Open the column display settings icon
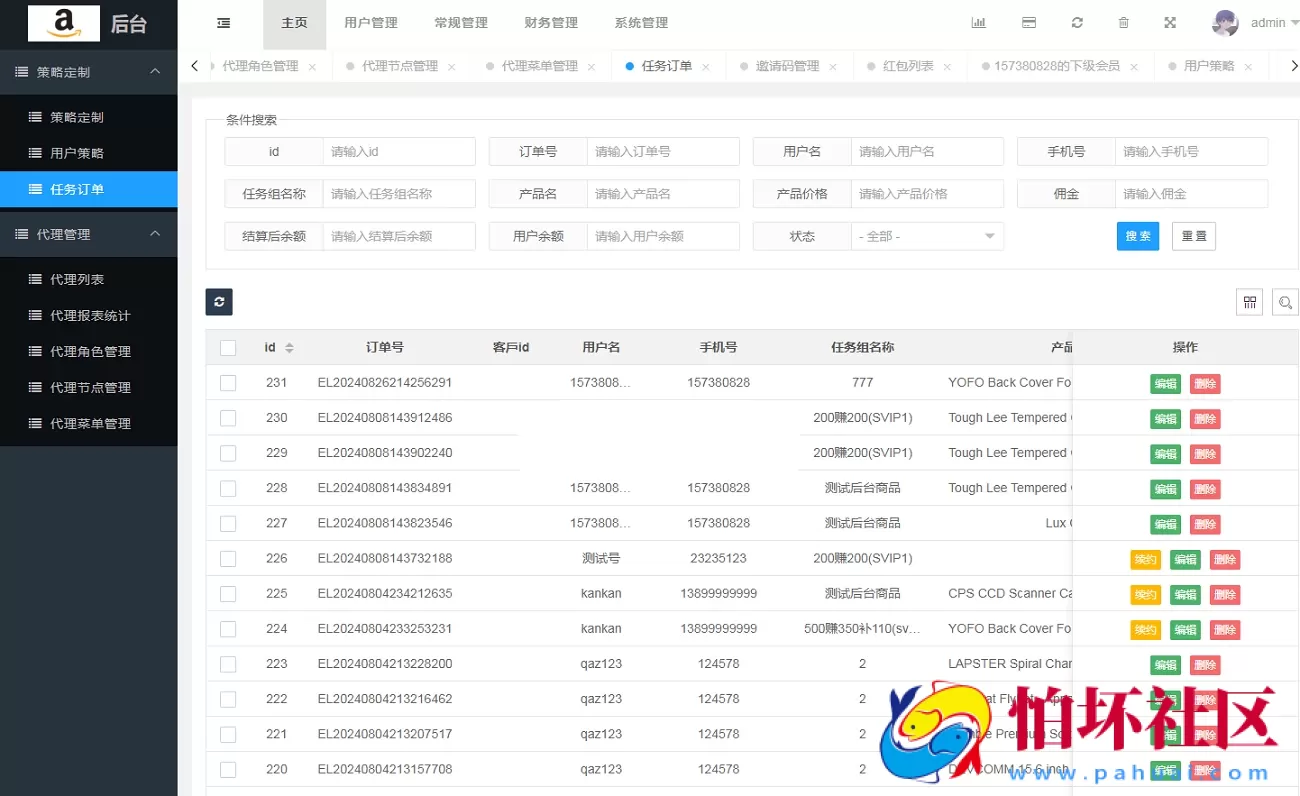This screenshot has width=1300, height=796. click(1249, 301)
